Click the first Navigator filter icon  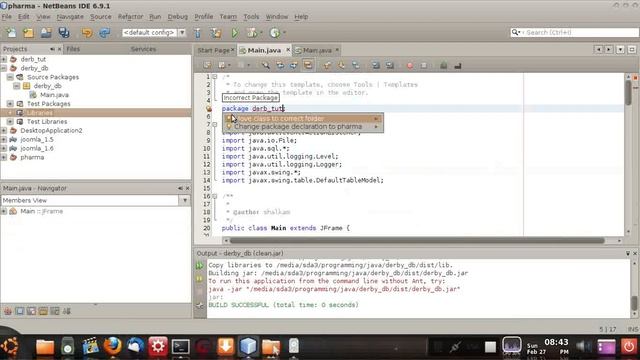click(x=8, y=311)
